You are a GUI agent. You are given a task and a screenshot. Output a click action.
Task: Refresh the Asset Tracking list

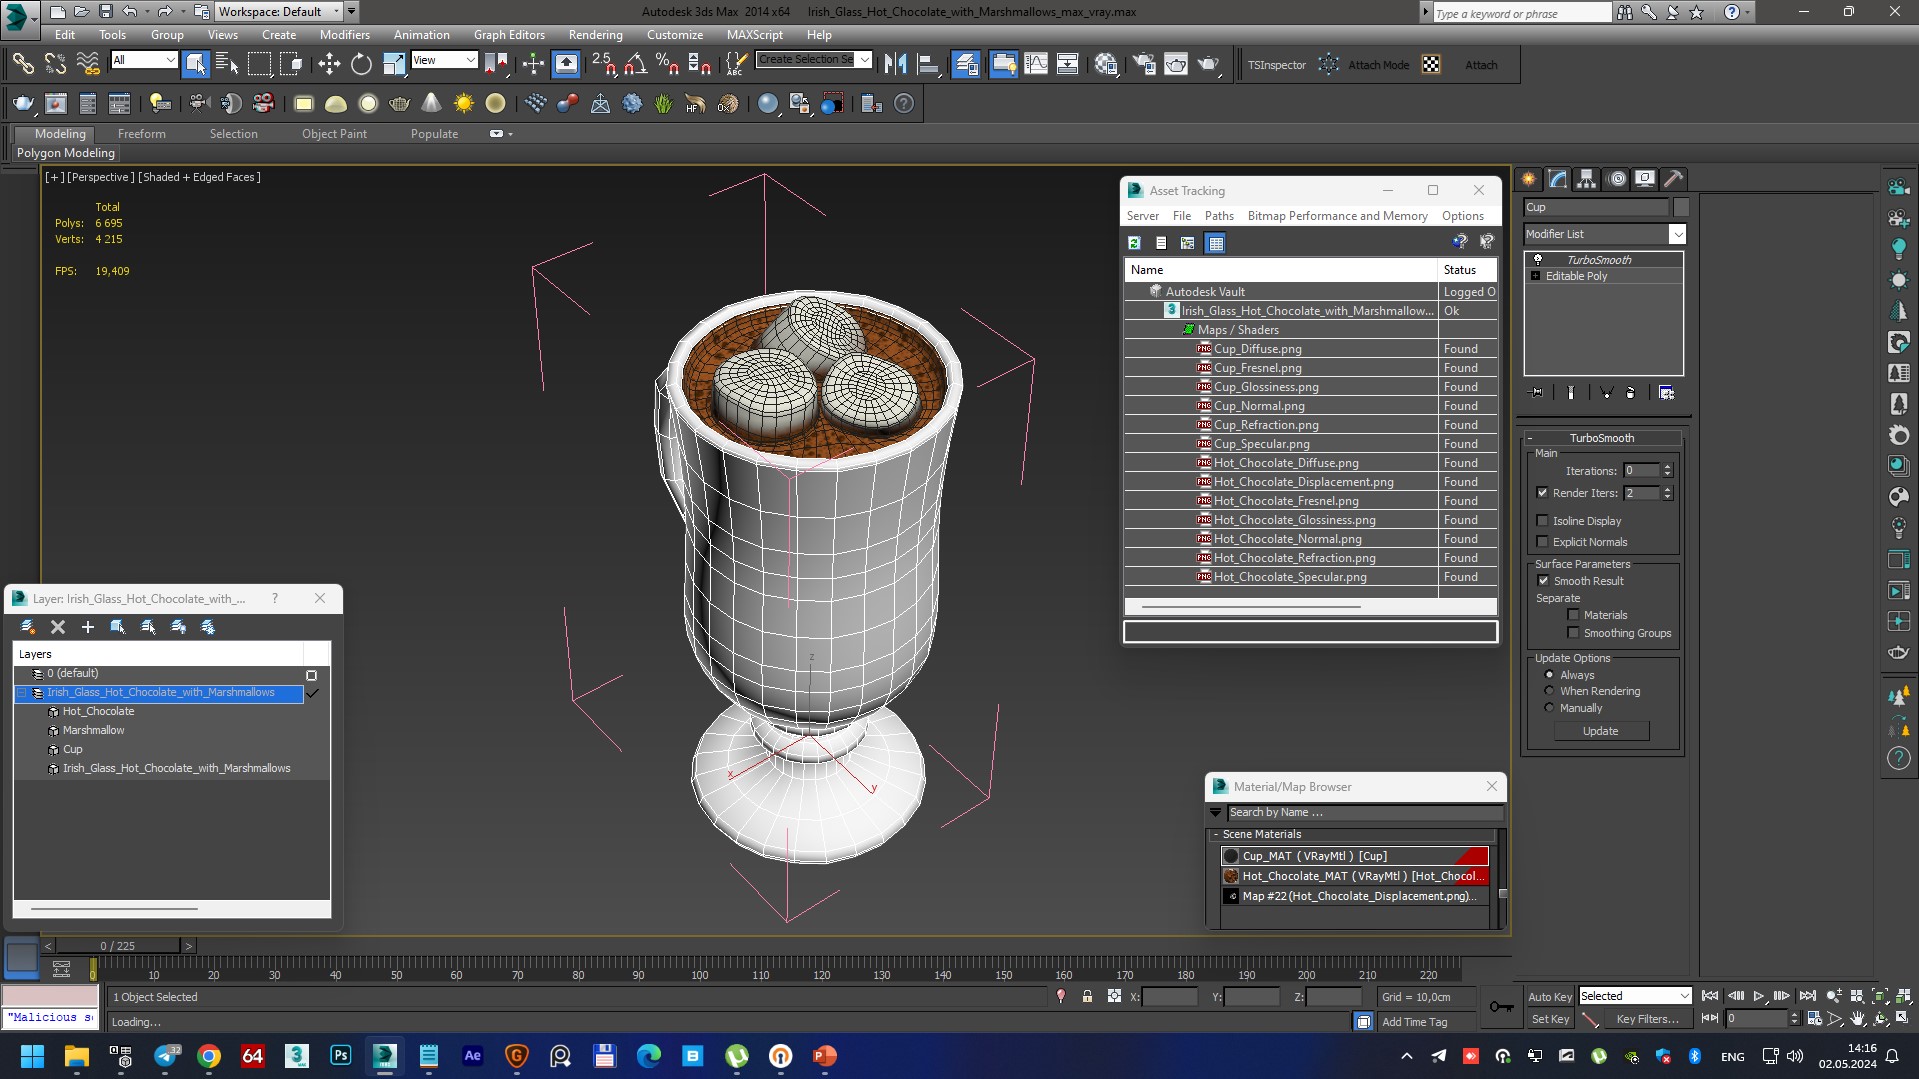tap(1134, 243)
